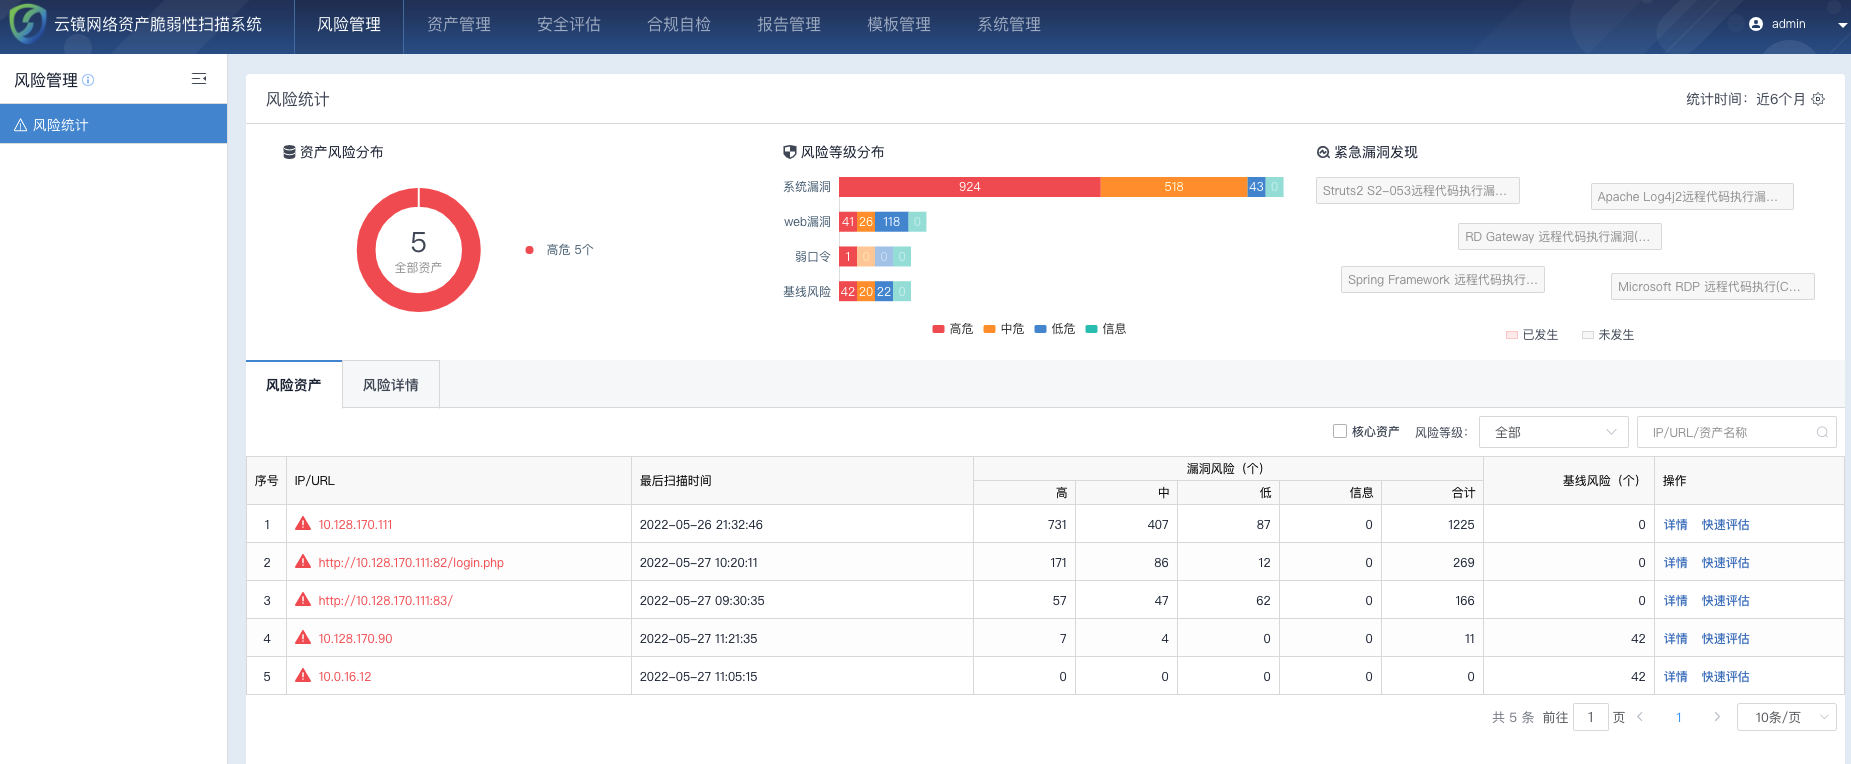This screenshot has width=1851, height=764.
Task: Open 资产管理 top menu
Action: 459,25
